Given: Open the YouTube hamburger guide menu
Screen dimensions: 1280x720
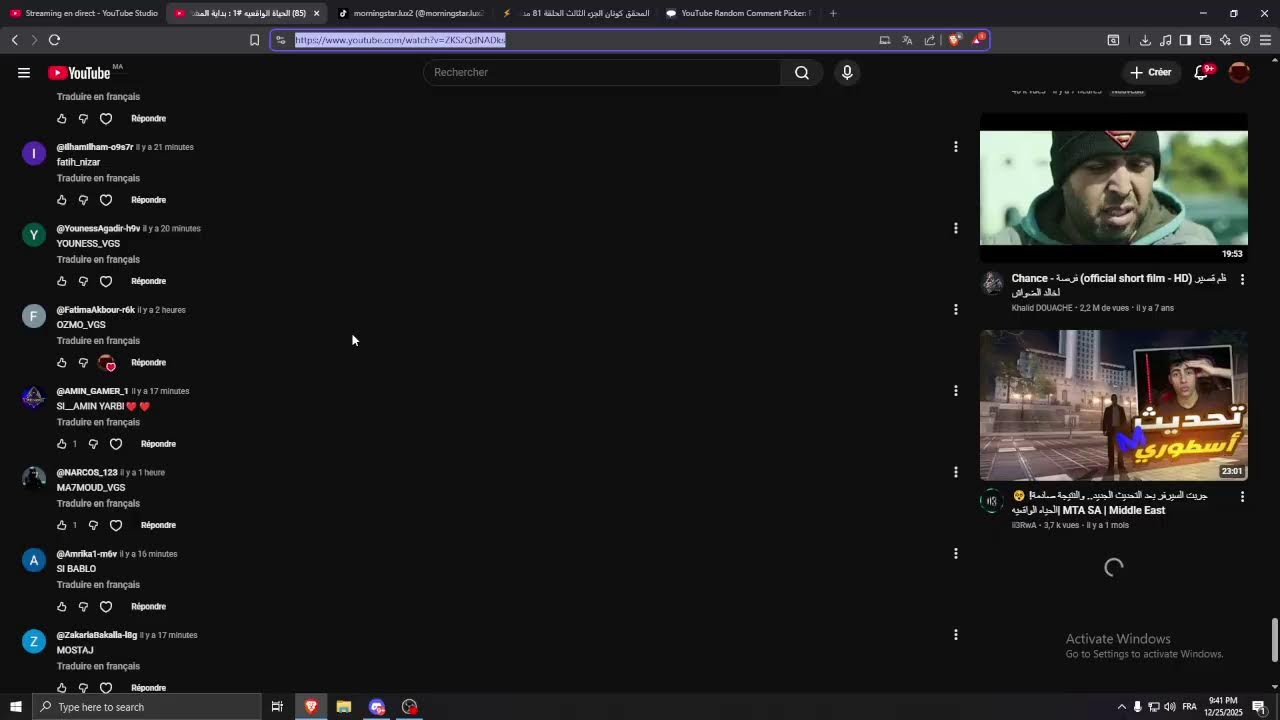Looking at the screenshot, I should [x=24, y=72].
